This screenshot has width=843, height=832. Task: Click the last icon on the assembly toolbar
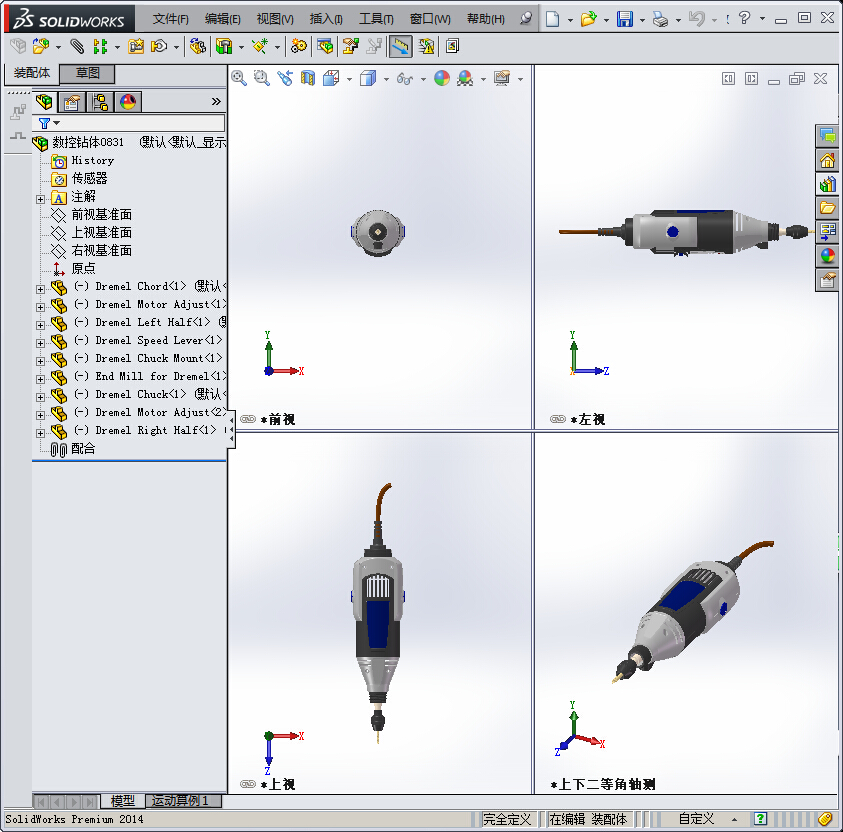tap(453, 47)
